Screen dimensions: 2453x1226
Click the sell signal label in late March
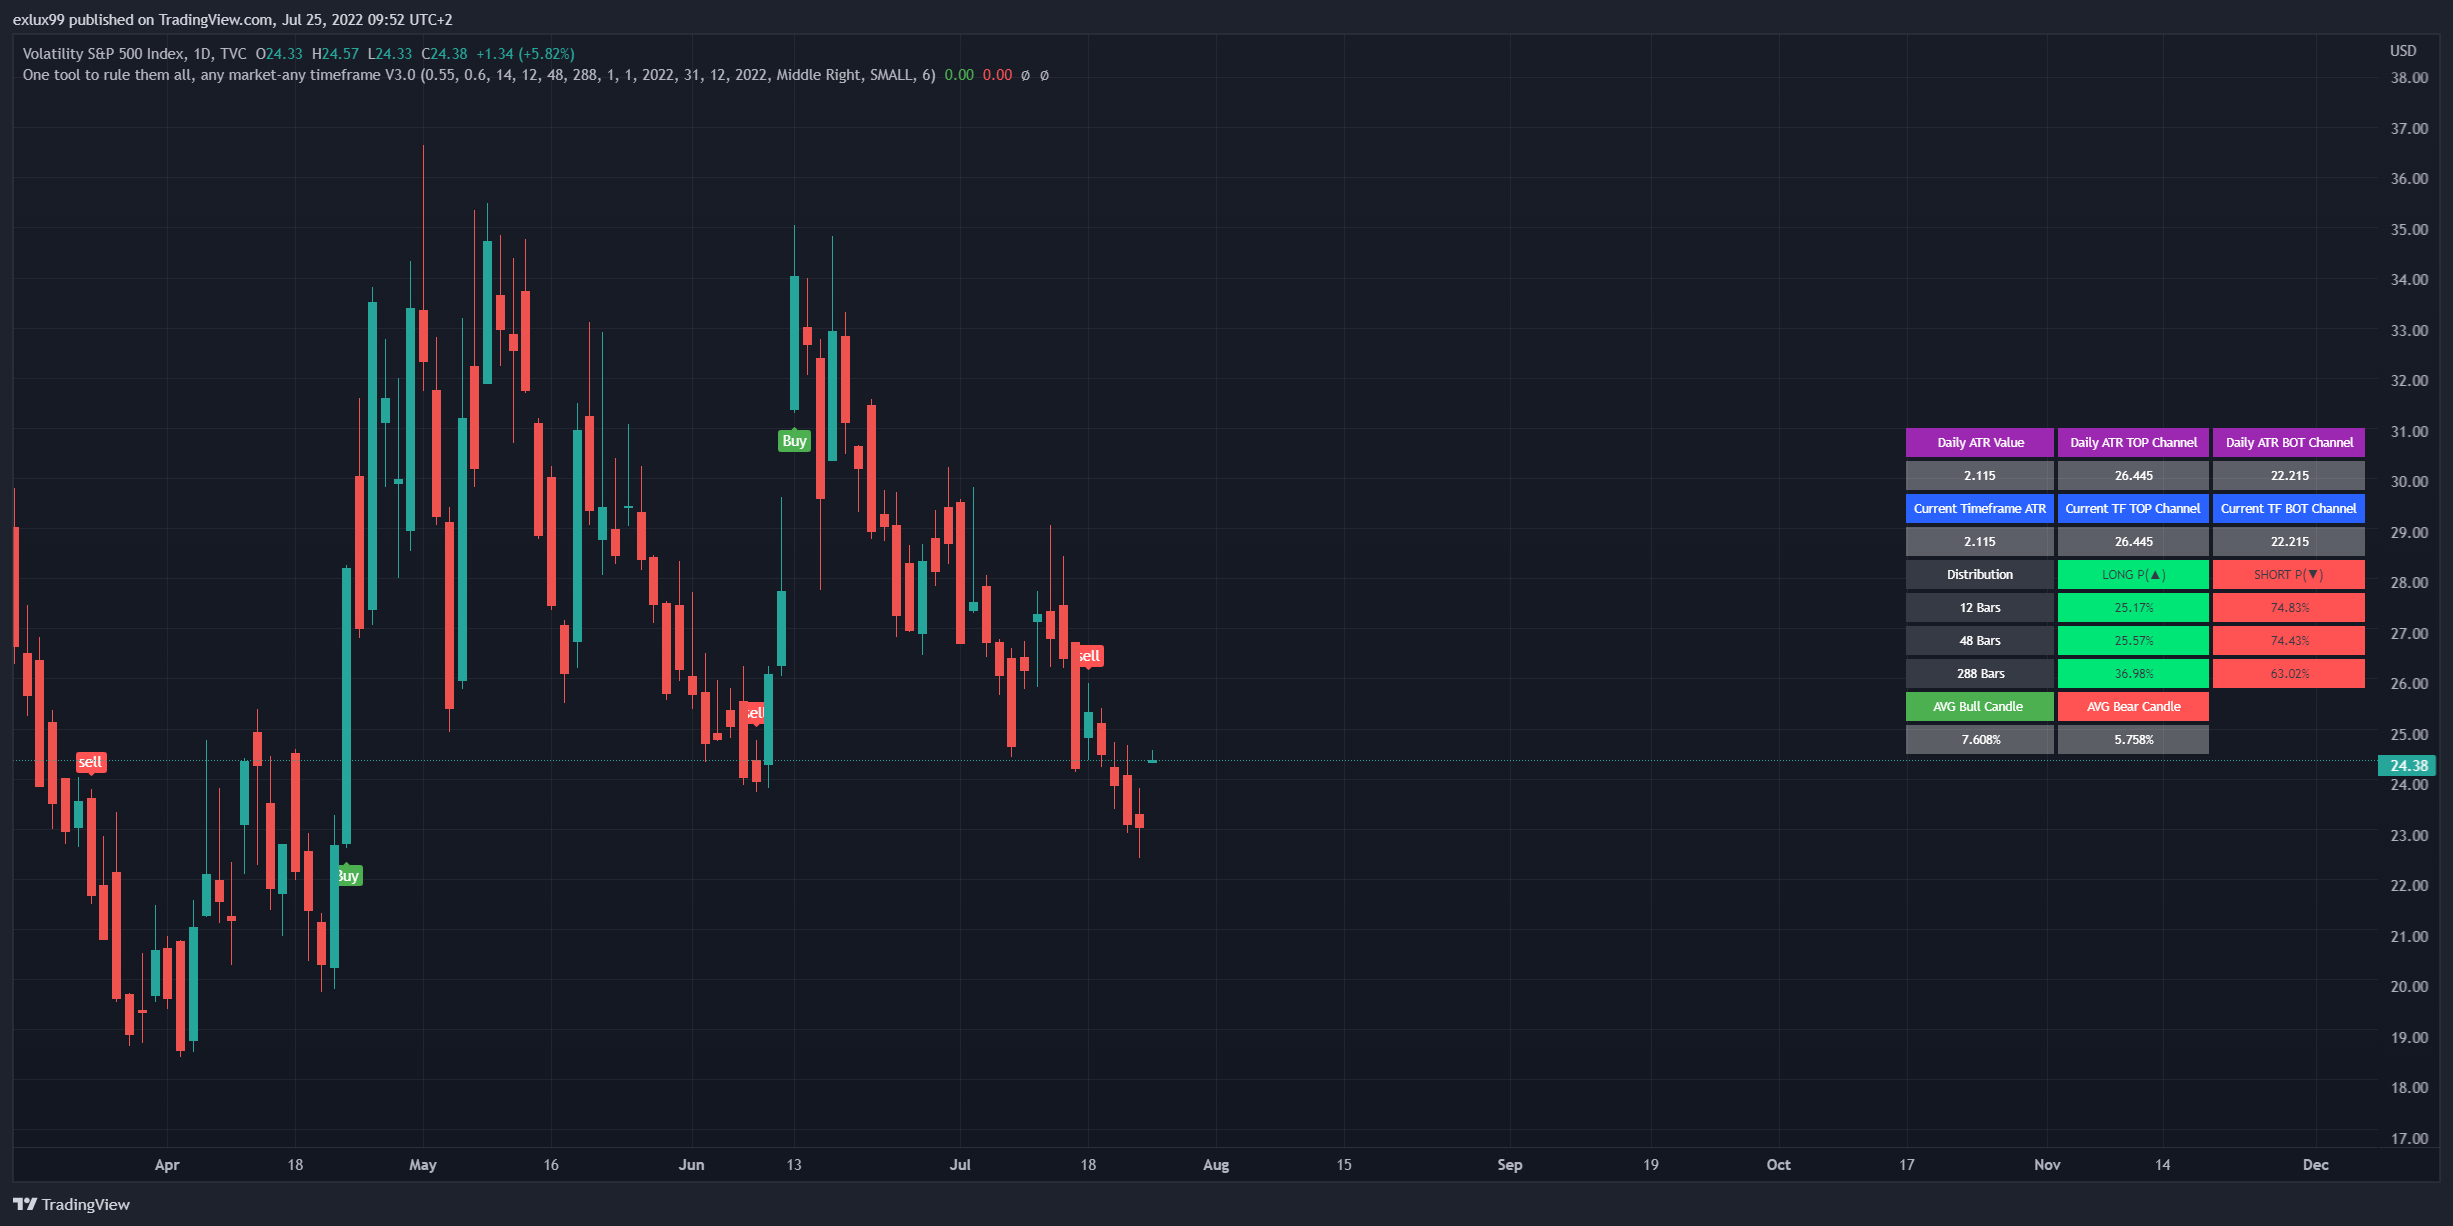90,762
